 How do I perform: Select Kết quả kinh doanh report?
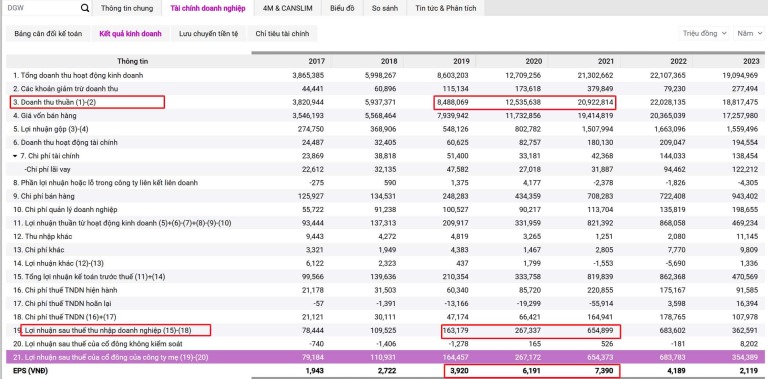[x=130, y=34]
